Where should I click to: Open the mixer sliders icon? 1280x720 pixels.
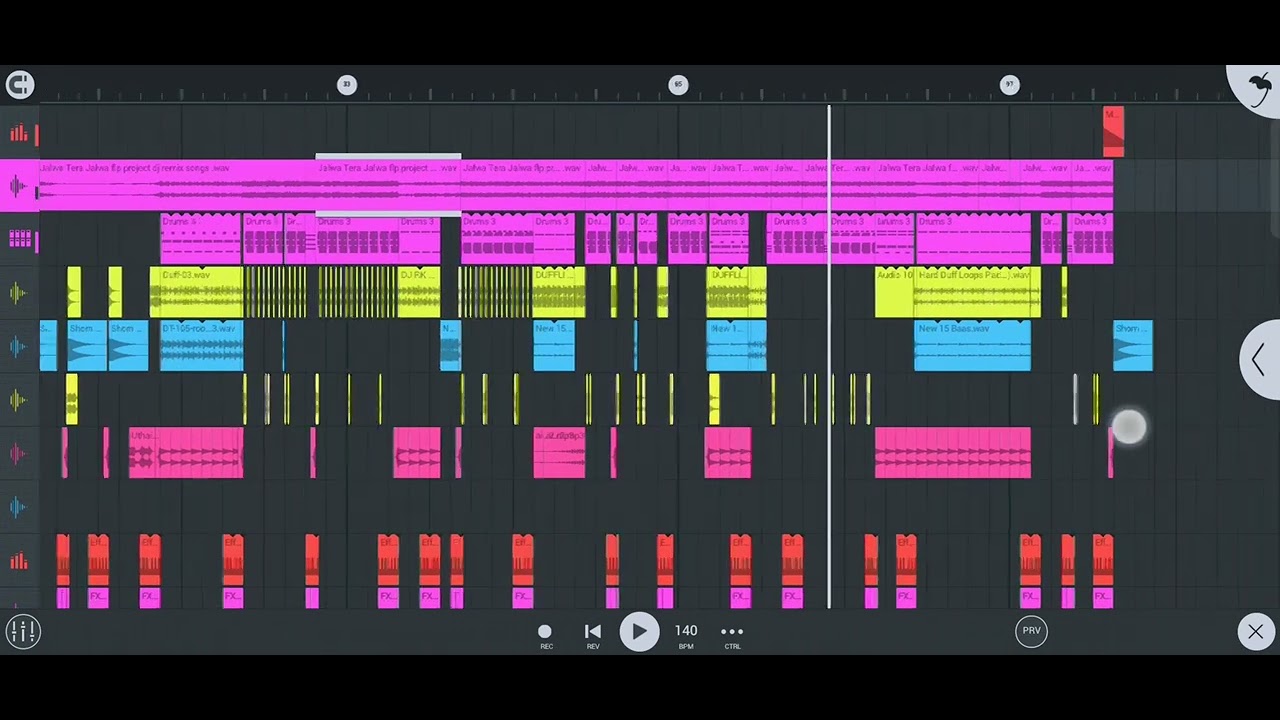click(22, 631)
